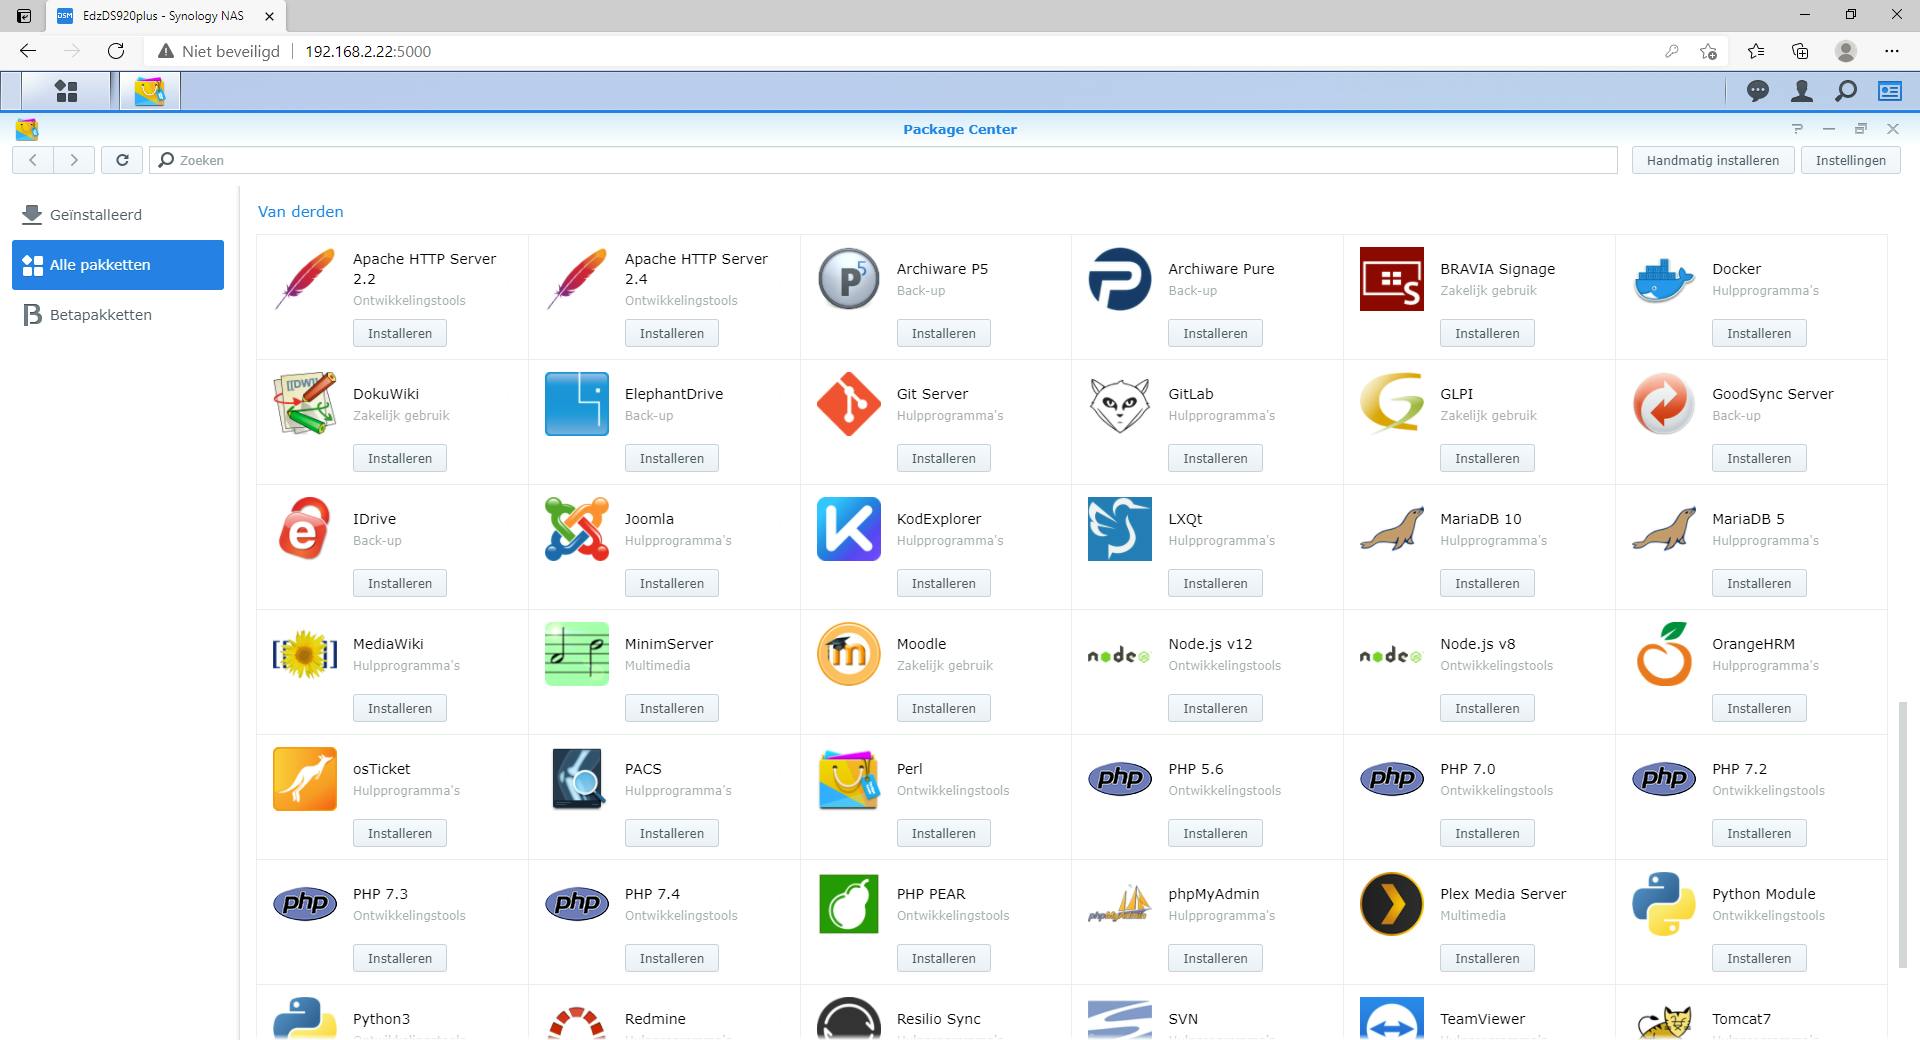Click the IDrive icon
Viewport: 1920px width, 1040px height.
304,529
